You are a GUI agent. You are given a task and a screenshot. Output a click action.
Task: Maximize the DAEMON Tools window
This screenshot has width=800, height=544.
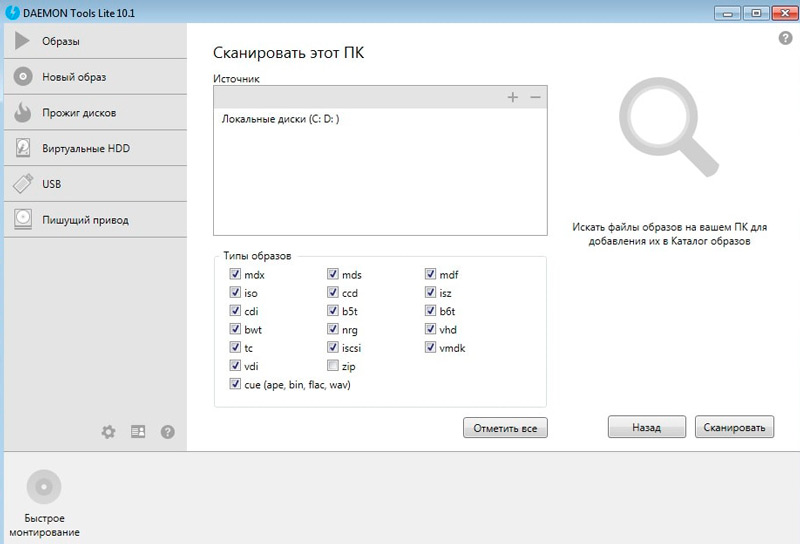coord(756,13)
